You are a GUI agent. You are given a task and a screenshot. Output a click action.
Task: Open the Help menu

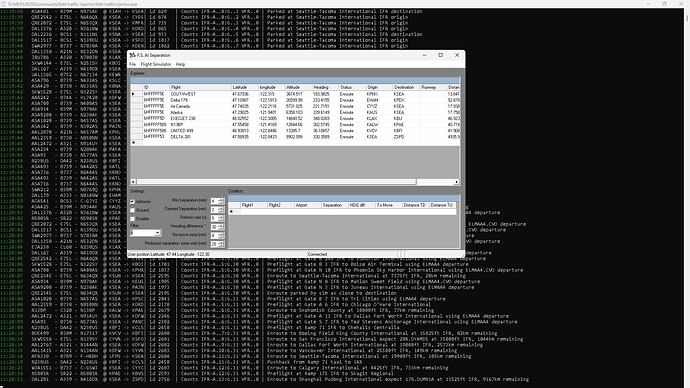point(180,64)
